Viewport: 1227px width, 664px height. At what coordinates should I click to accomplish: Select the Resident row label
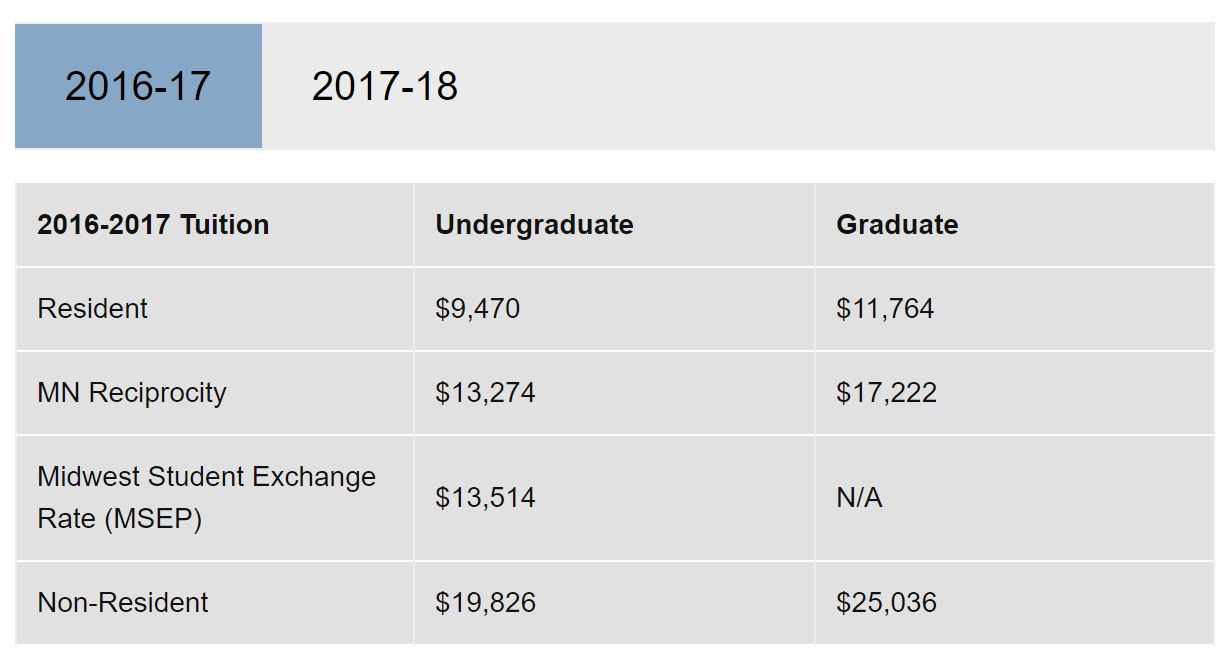point(92,309)
